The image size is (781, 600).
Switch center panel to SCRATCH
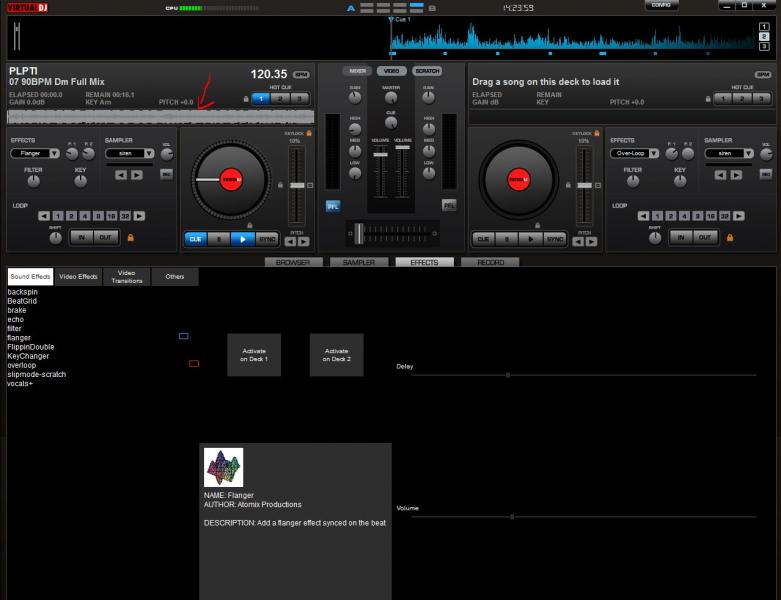coord(427,71)
